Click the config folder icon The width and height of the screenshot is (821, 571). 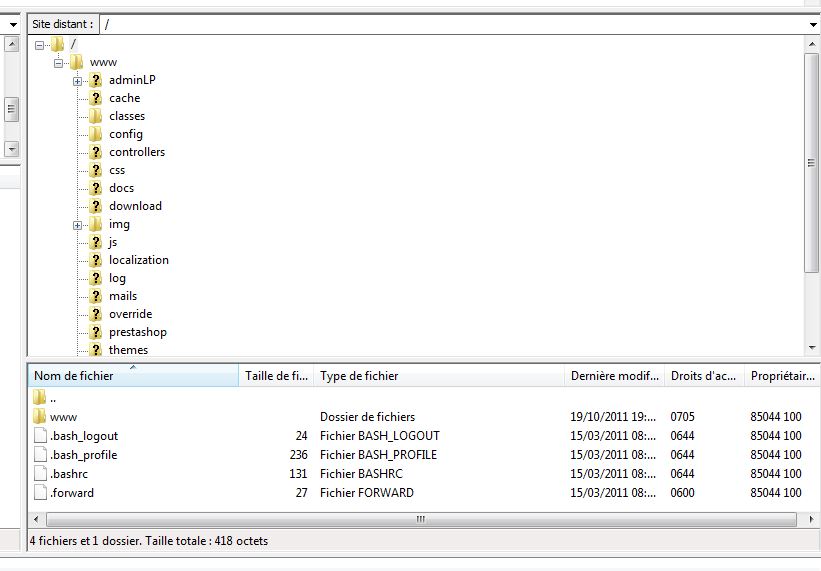pos(95,134)
